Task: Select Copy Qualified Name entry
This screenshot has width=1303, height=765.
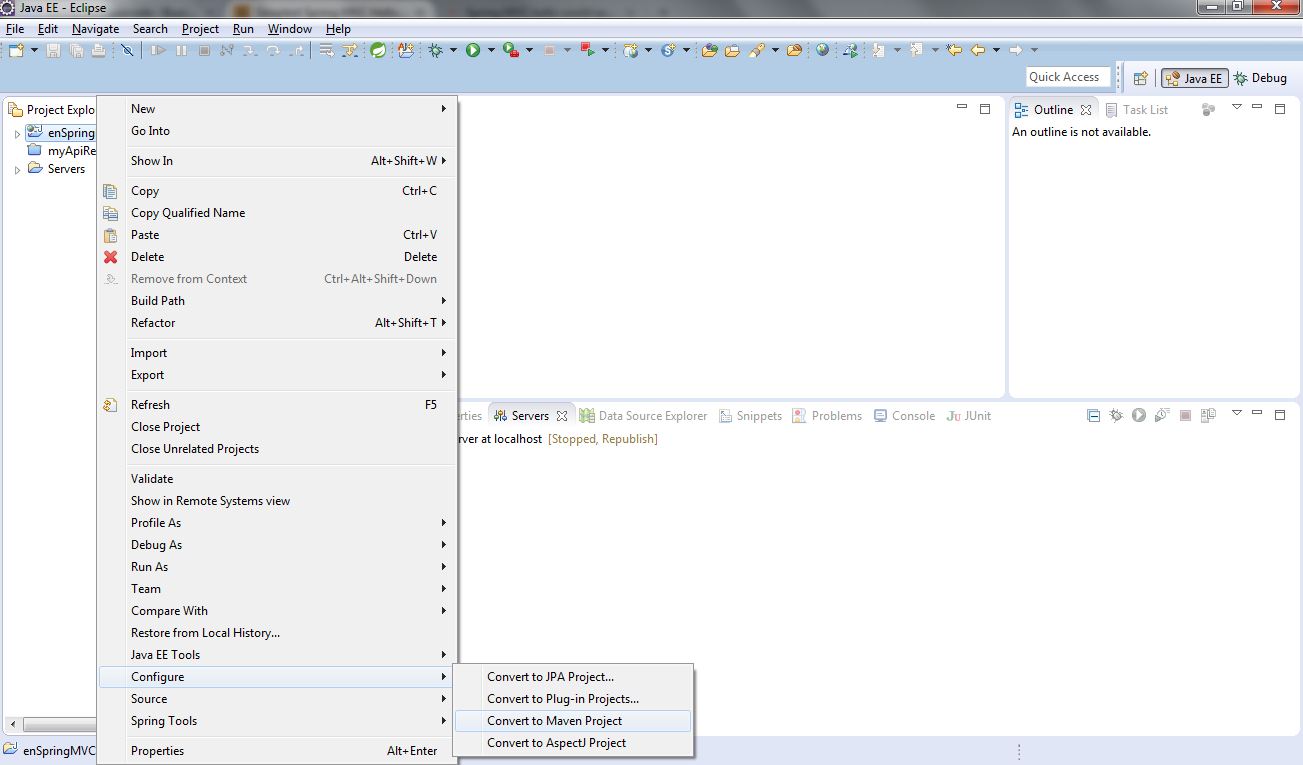Action: (x=278, y=213)
